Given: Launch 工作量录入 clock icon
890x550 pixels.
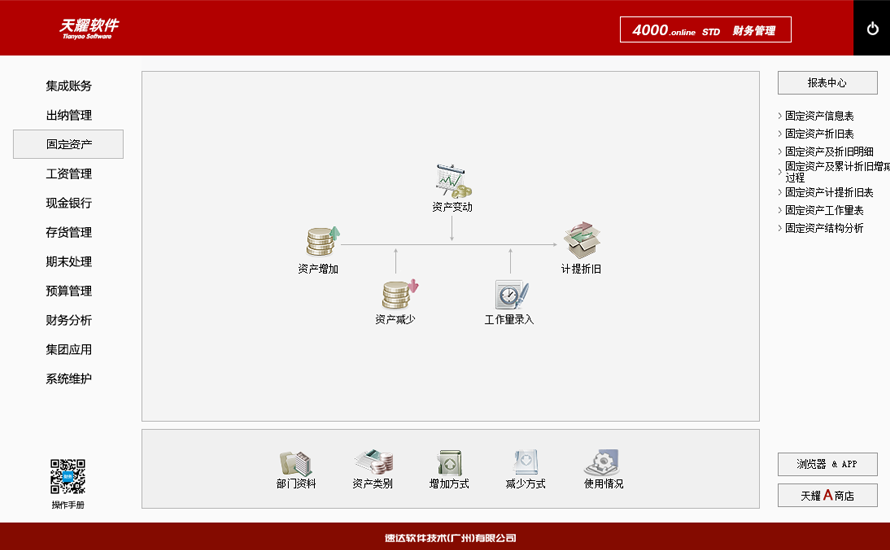Looking at the screenshot, I should coord(511,295).
